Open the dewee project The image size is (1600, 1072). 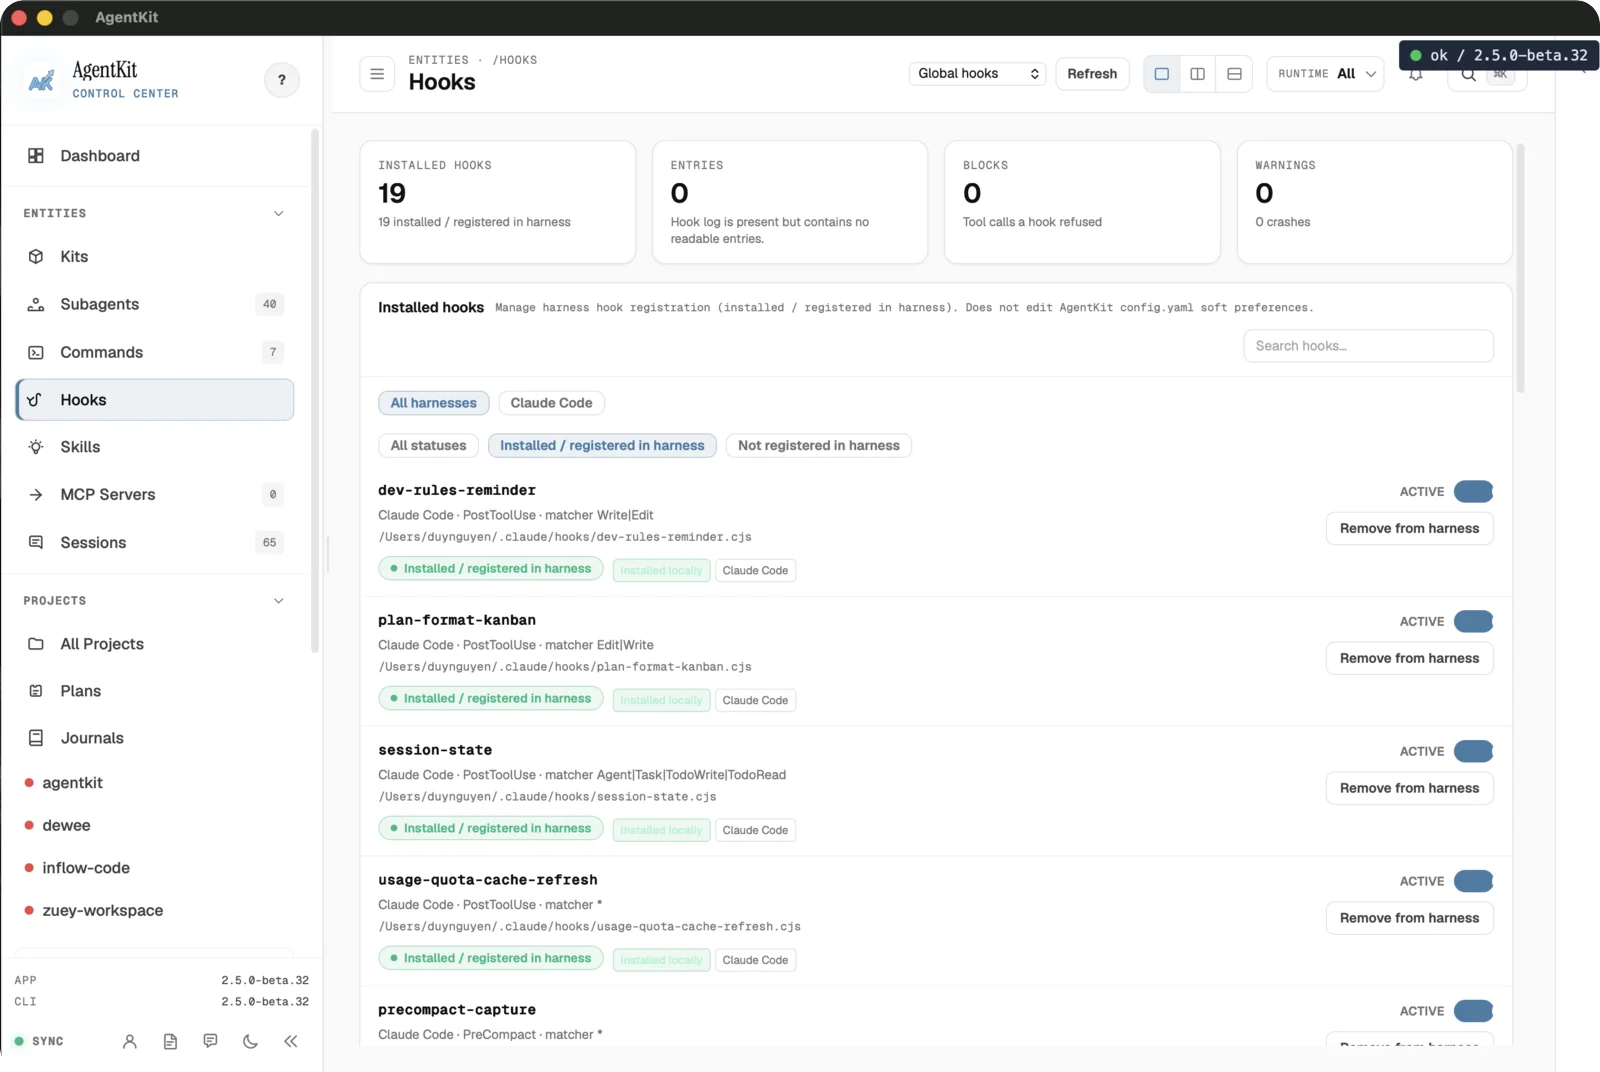pos(66,826)
